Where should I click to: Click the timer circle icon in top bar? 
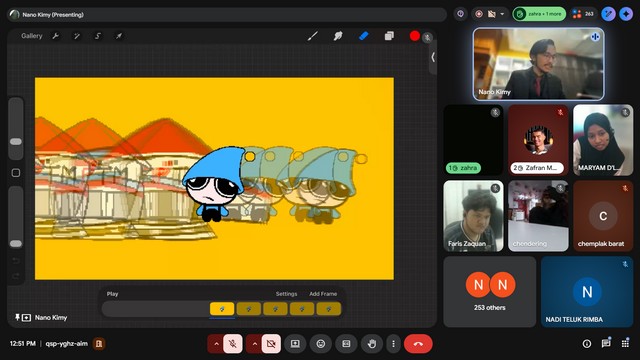point(460,14)
